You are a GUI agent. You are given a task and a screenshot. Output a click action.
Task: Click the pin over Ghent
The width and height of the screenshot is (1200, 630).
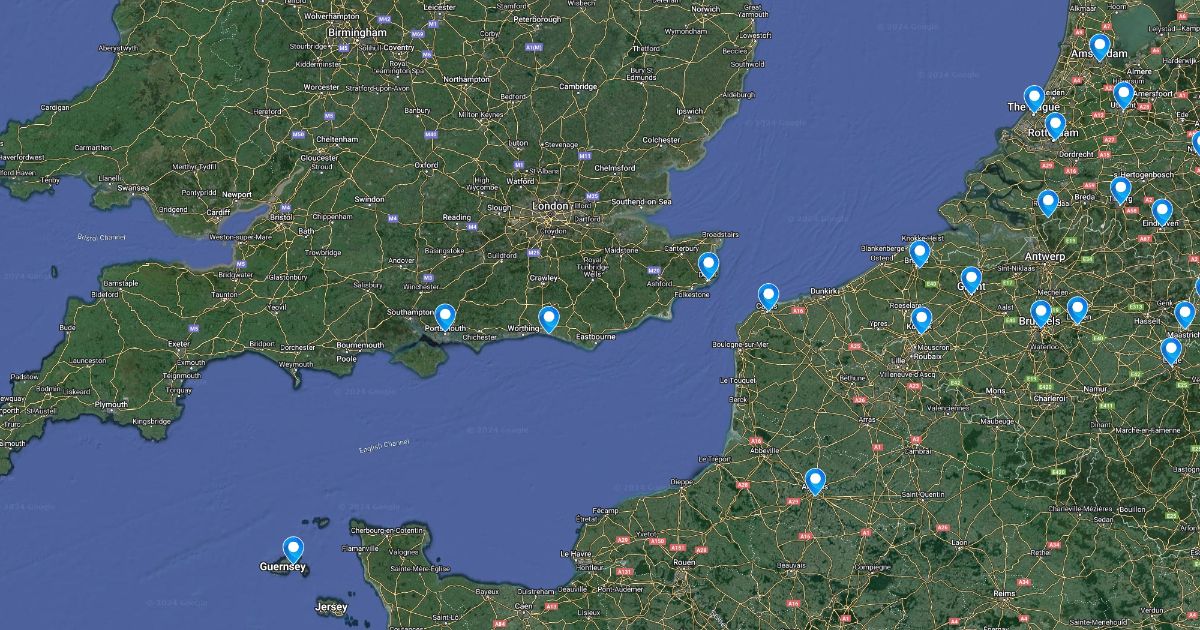(x=971, y=280)
